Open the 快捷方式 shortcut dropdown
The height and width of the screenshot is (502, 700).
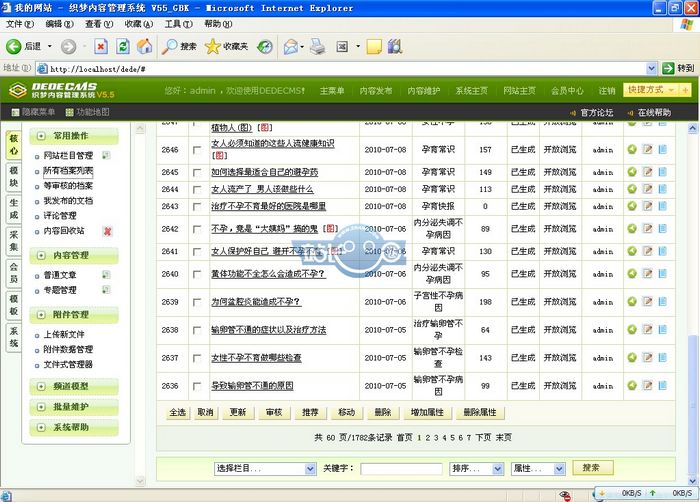tap(651, 90)
